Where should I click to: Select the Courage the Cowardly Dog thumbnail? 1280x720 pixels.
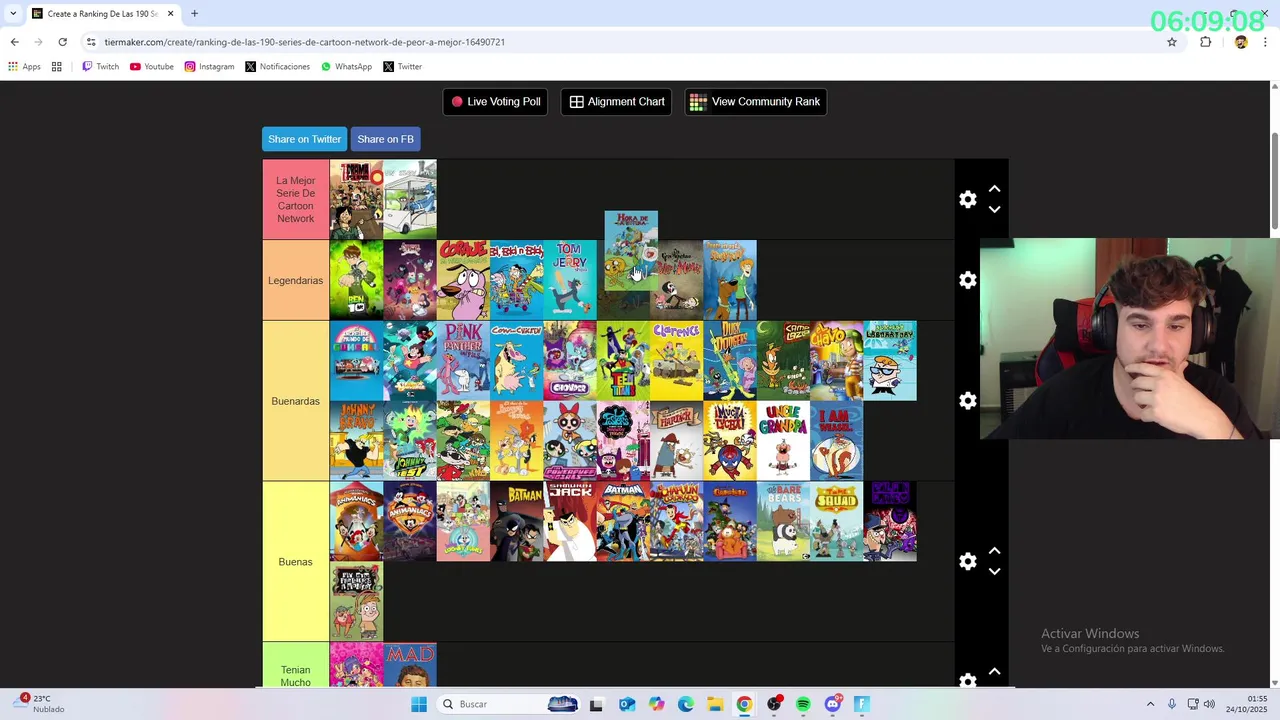(x=463, y=280)
